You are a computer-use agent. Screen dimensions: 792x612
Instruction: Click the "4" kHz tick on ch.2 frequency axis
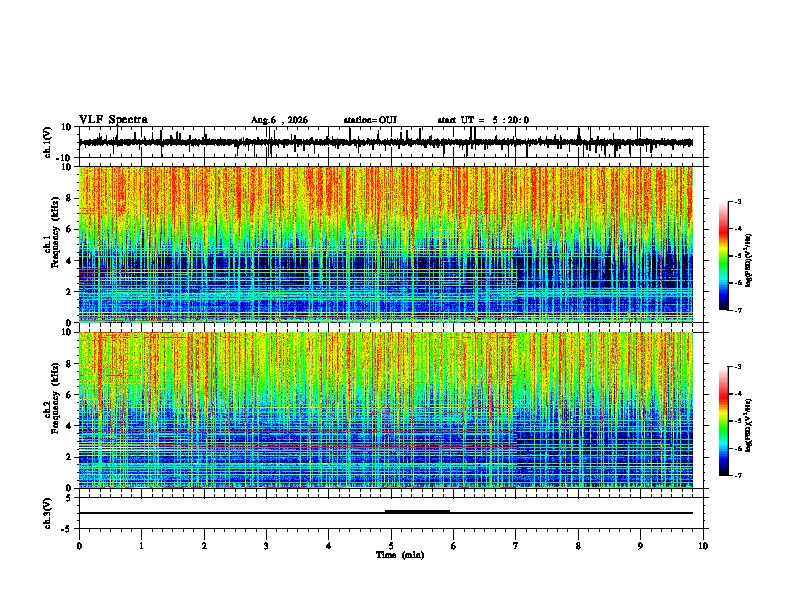point(70,426)
